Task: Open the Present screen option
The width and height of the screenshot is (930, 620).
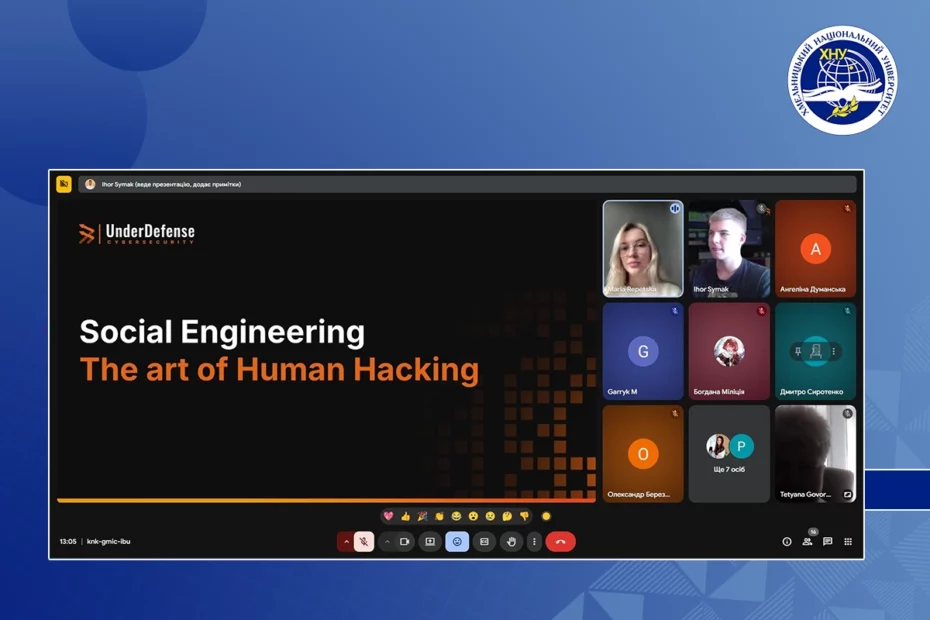Action: pos(430,542)
